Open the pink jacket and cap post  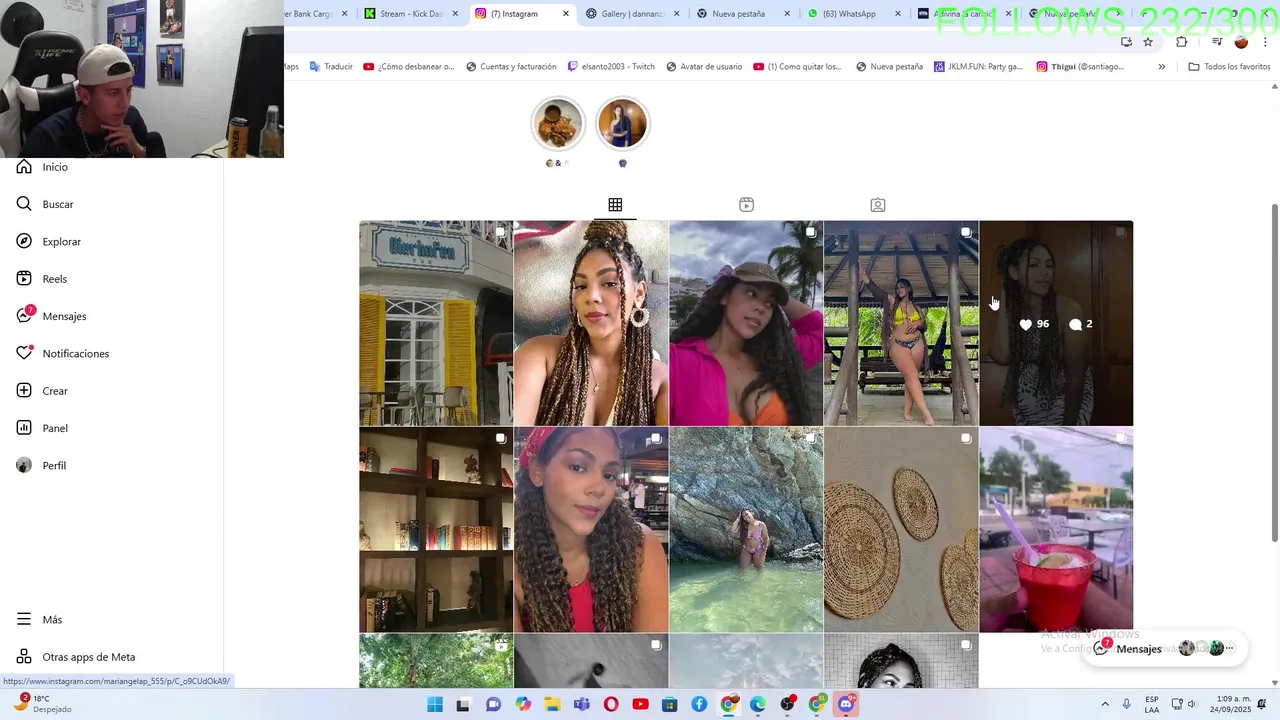pos(746,323)
